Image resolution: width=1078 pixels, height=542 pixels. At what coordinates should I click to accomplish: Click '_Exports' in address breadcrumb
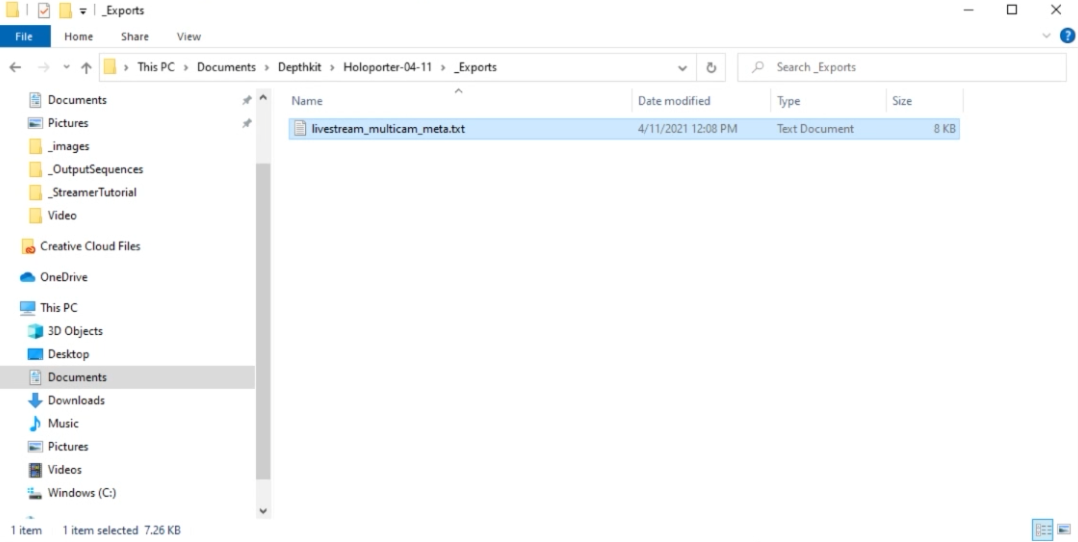(476, 67)
